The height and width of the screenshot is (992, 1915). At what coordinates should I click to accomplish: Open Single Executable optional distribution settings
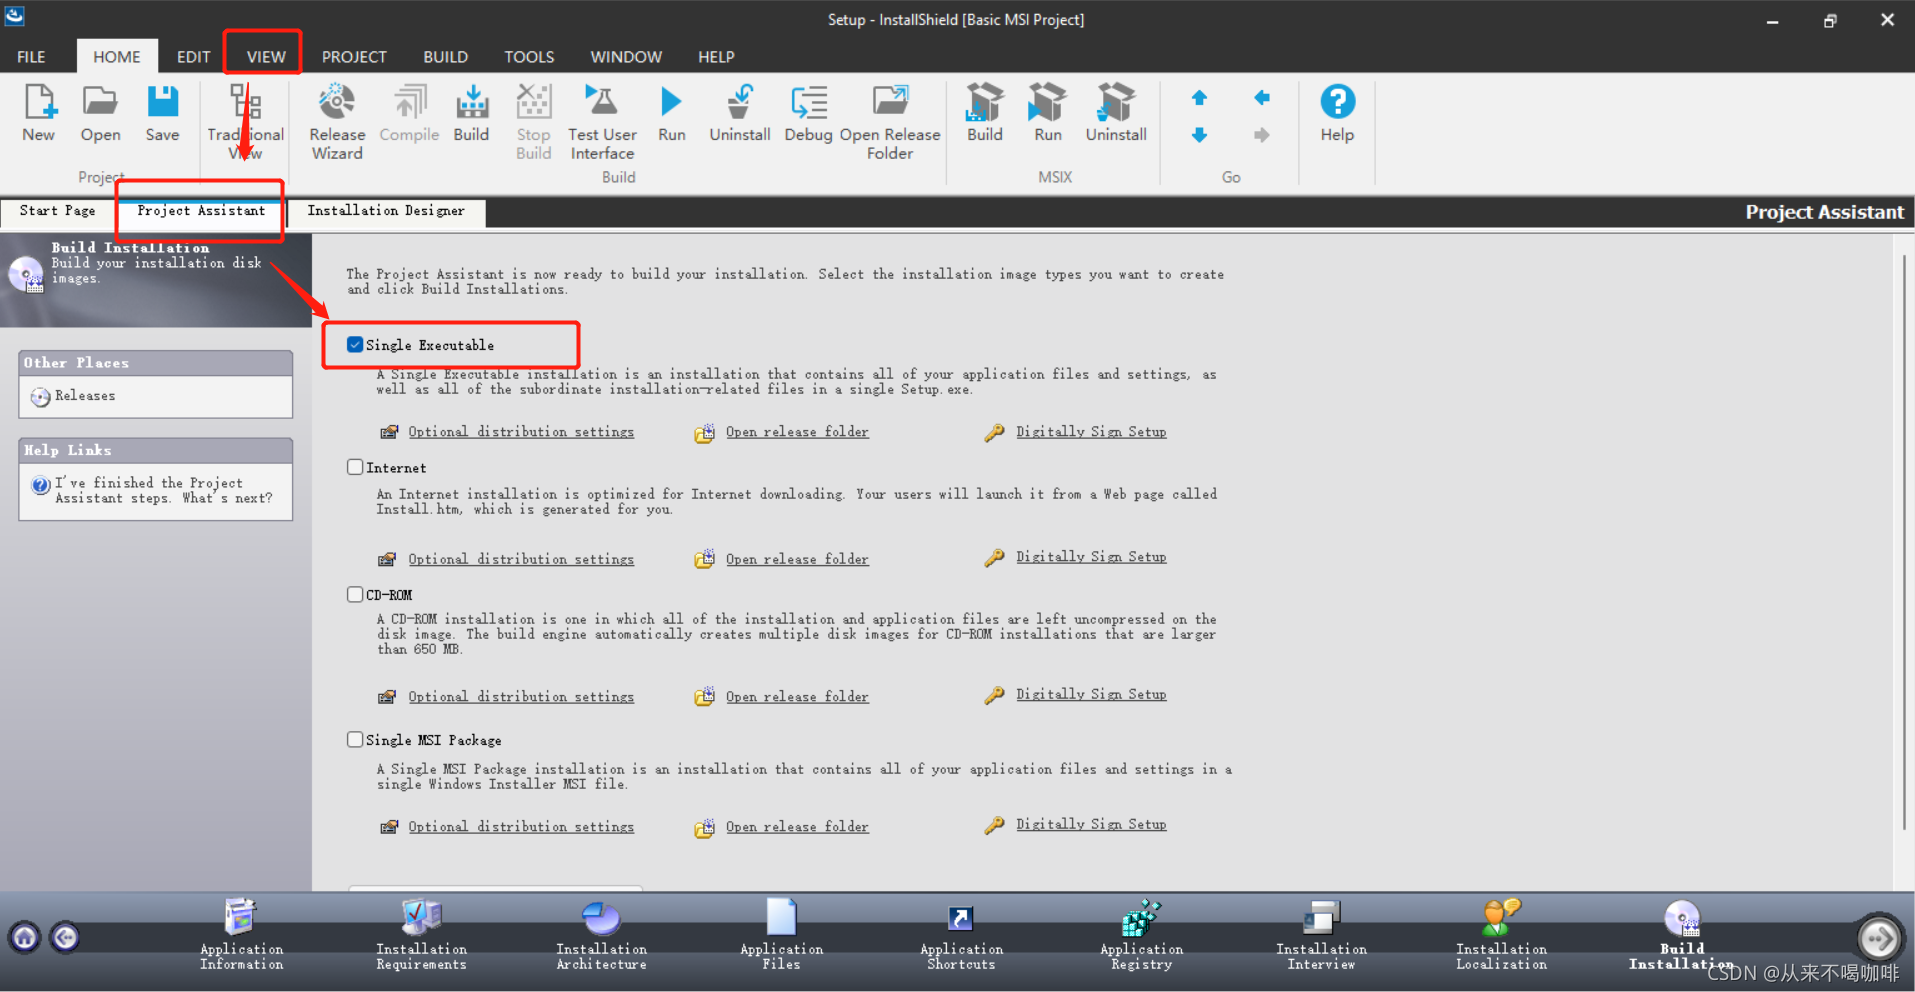[x=521, y=432]
